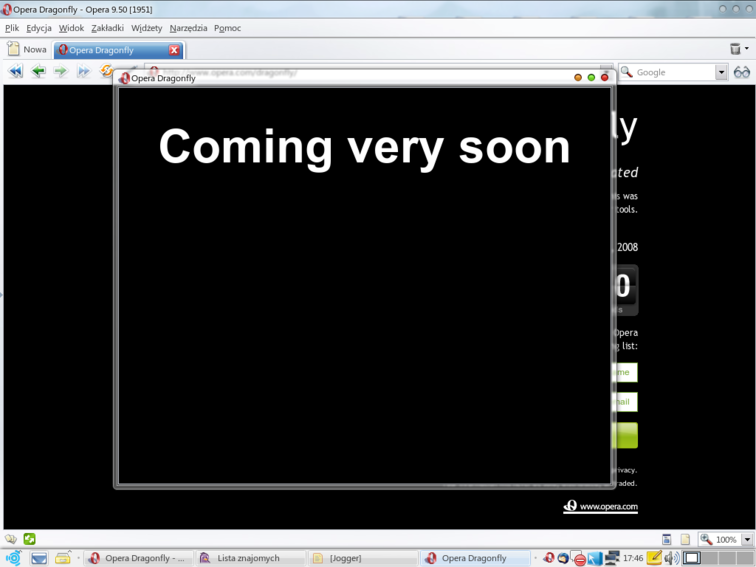Click the 17:46 clock
The width and height of the screenshot is (756, 567).
(633, 558)
